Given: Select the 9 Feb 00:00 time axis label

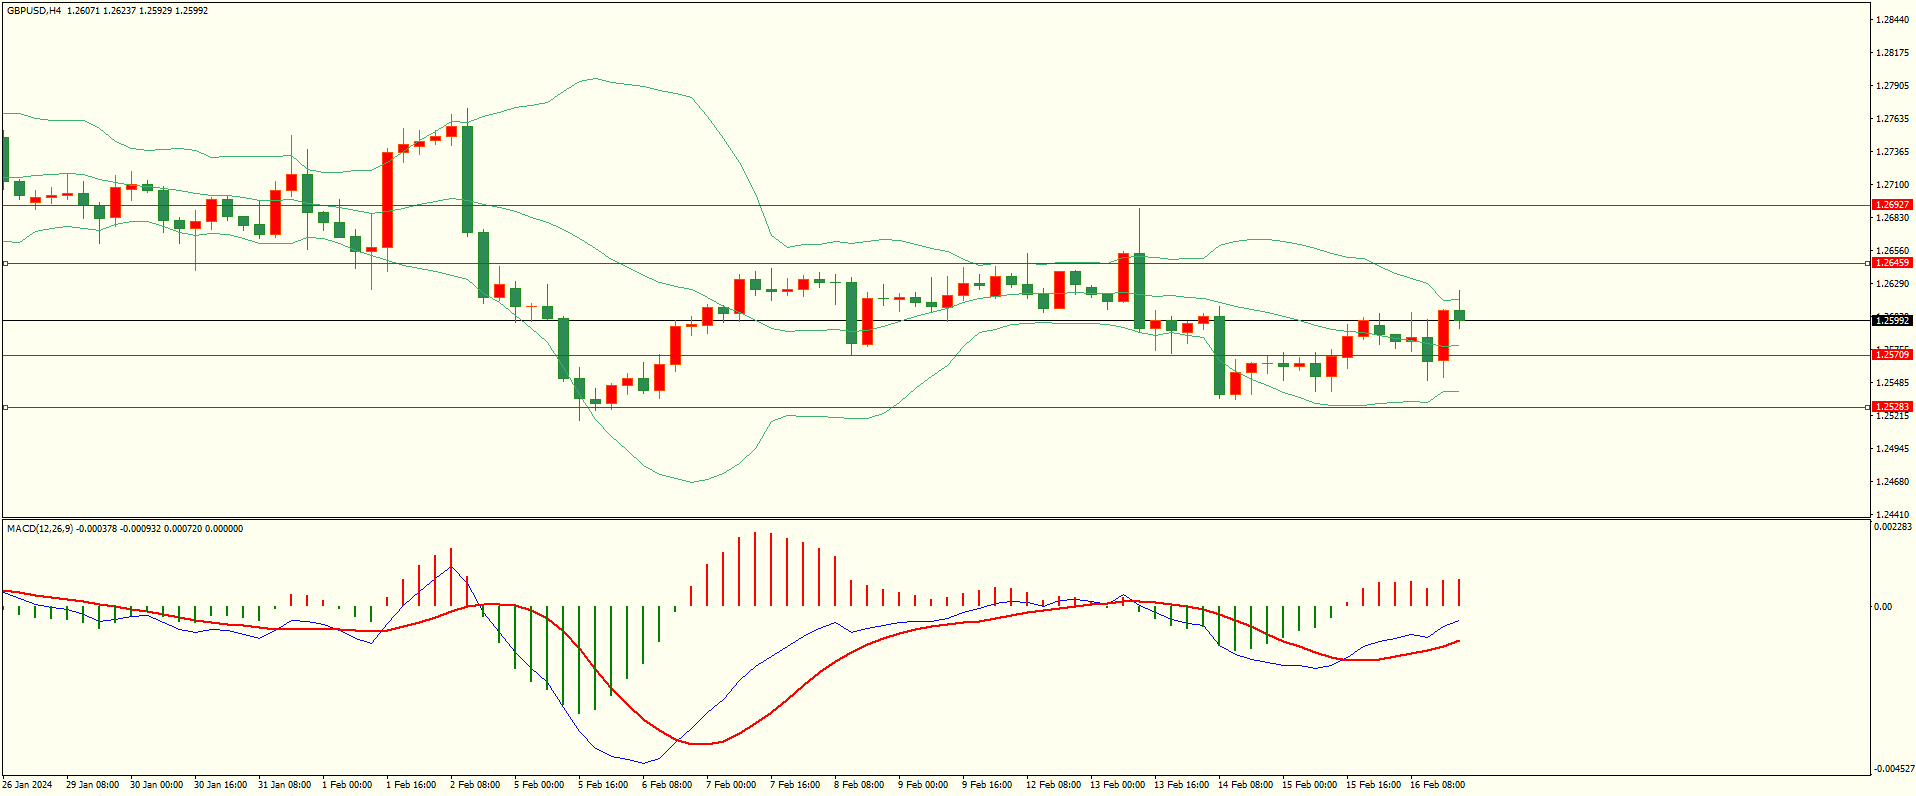Looking at the screenshot, I should click(922, 785).
